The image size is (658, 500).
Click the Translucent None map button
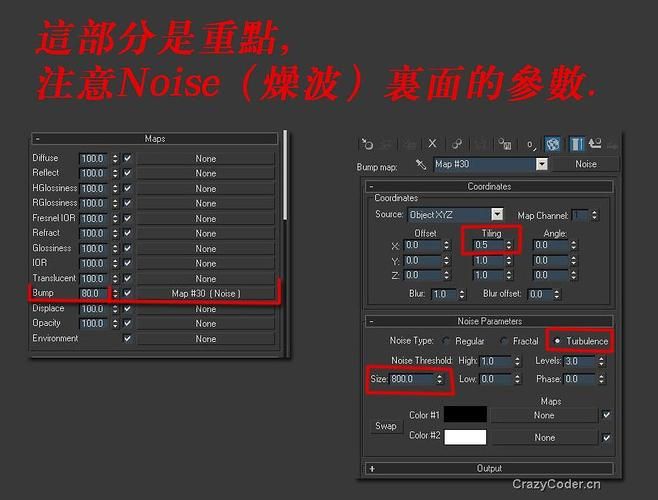(206, 279)
